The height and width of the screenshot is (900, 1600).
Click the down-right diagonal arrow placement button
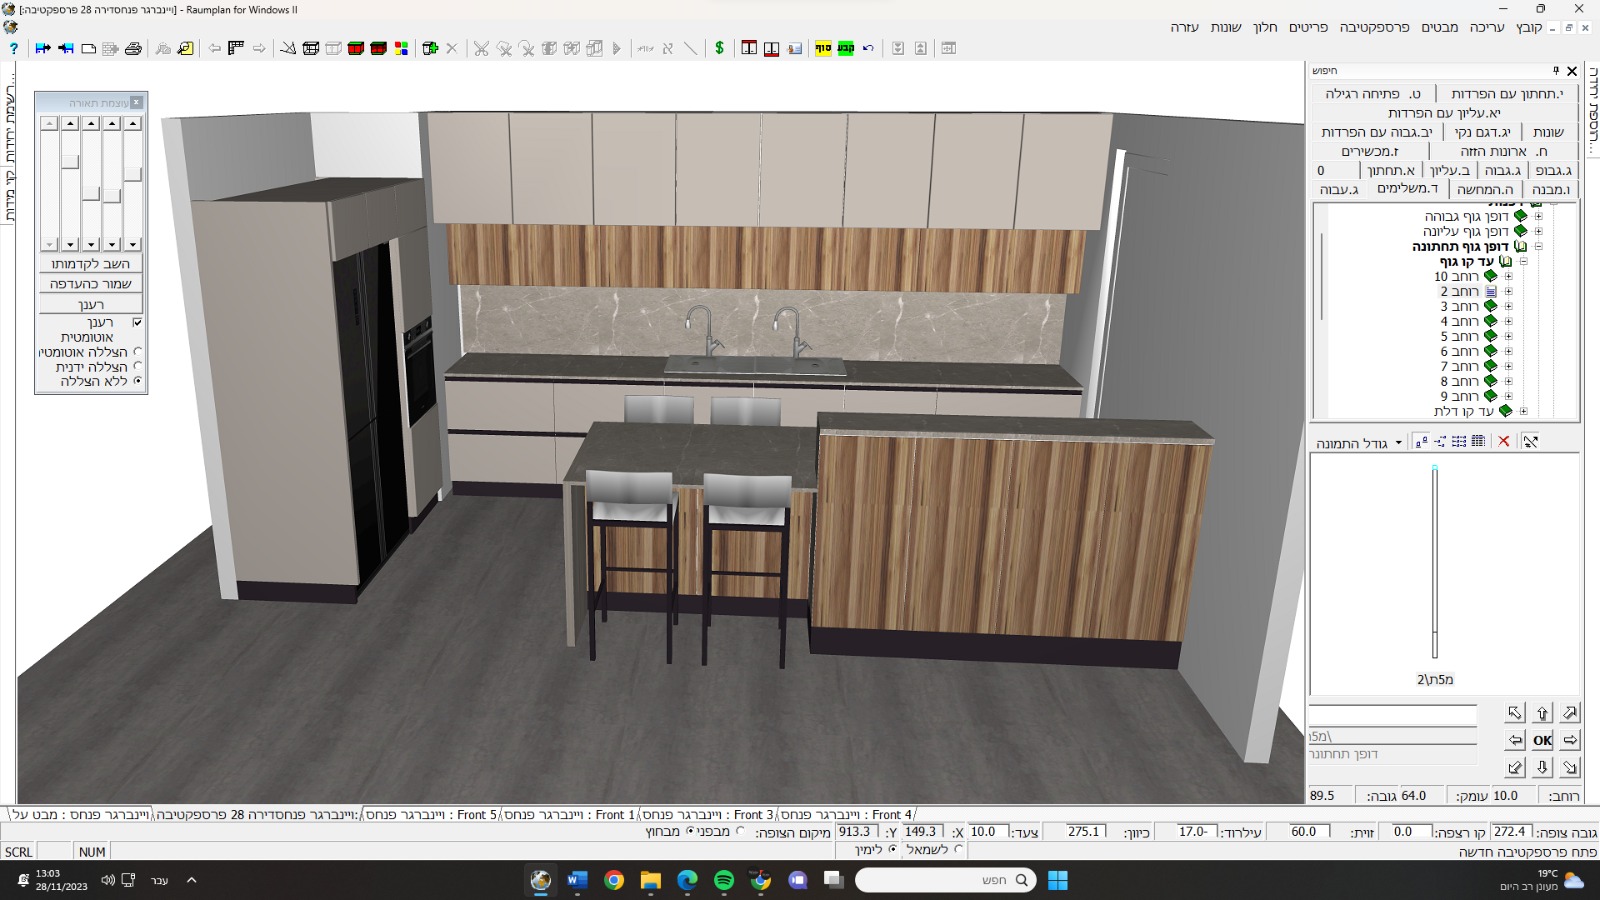[x=1570, y=767]
